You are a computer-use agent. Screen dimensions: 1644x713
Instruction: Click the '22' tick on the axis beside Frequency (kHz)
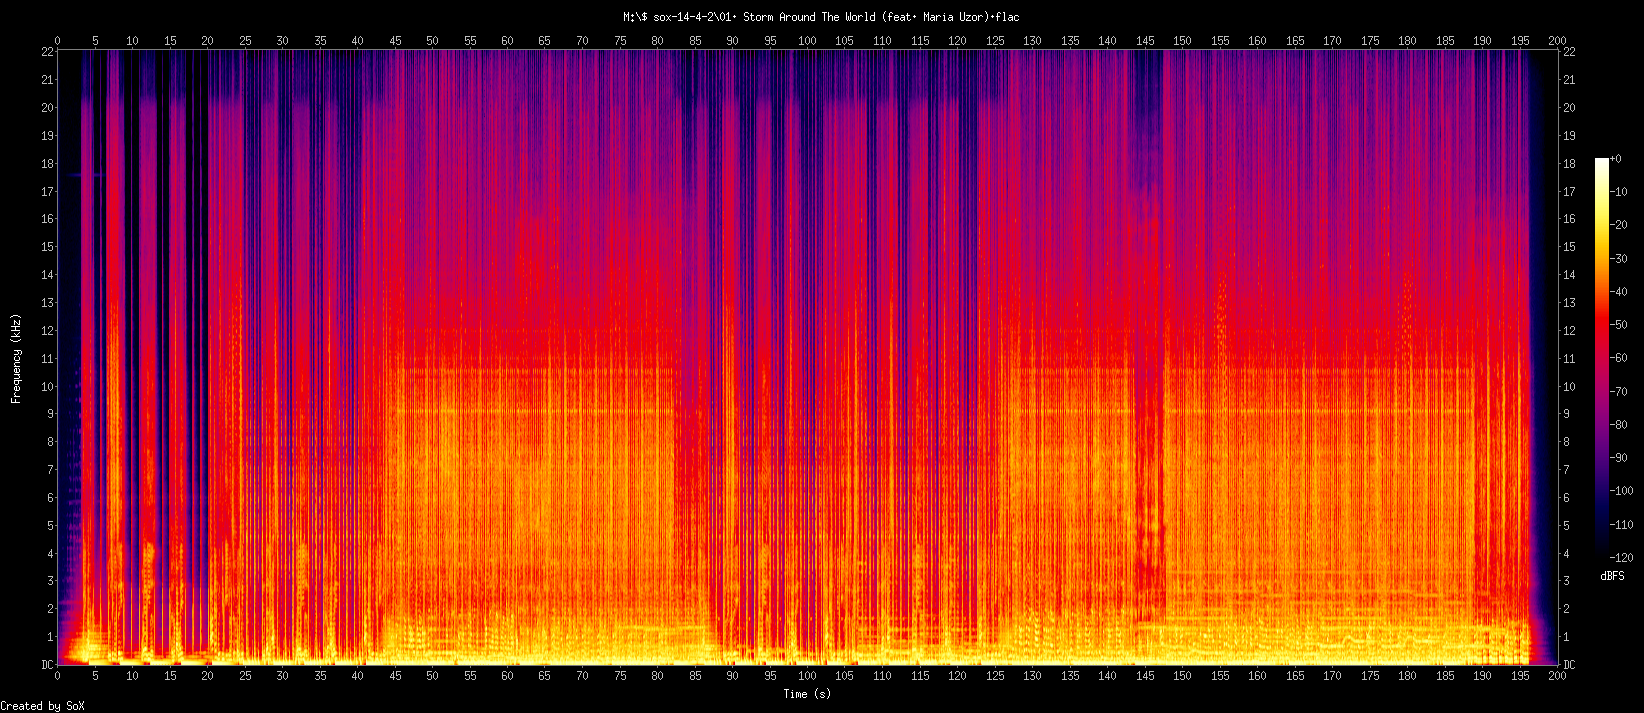47,52
